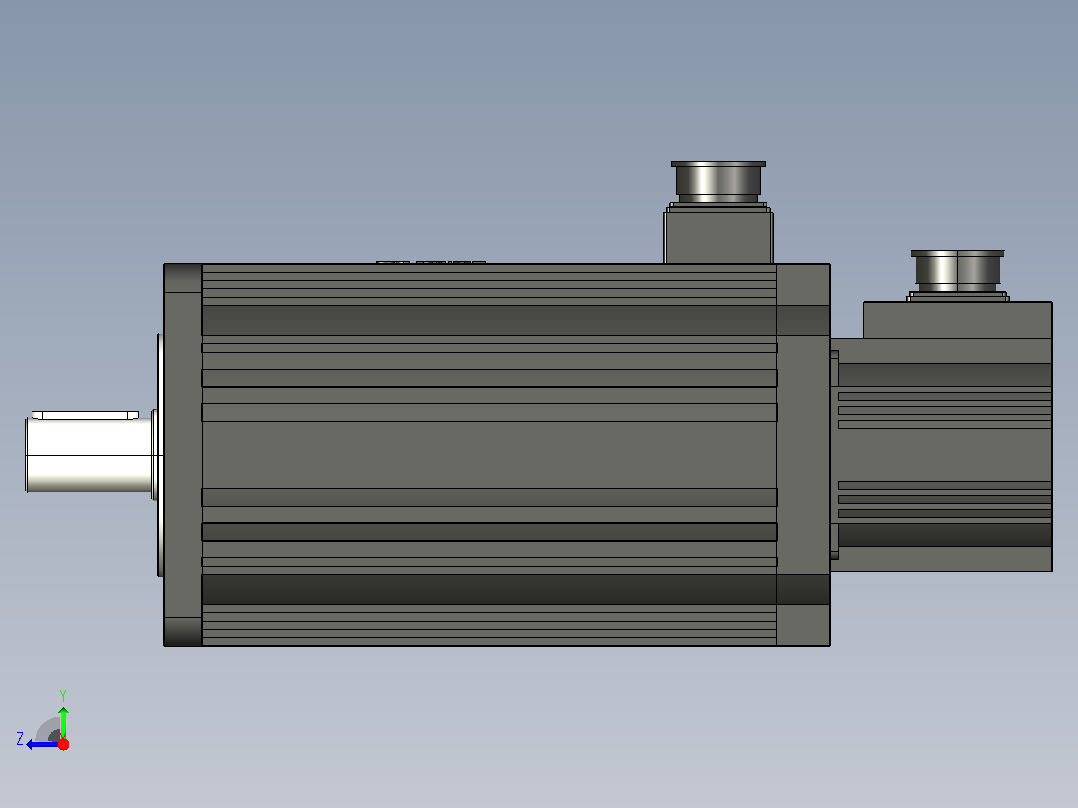Click the green Y axis arrow of the triad

(x=63, y=722)
